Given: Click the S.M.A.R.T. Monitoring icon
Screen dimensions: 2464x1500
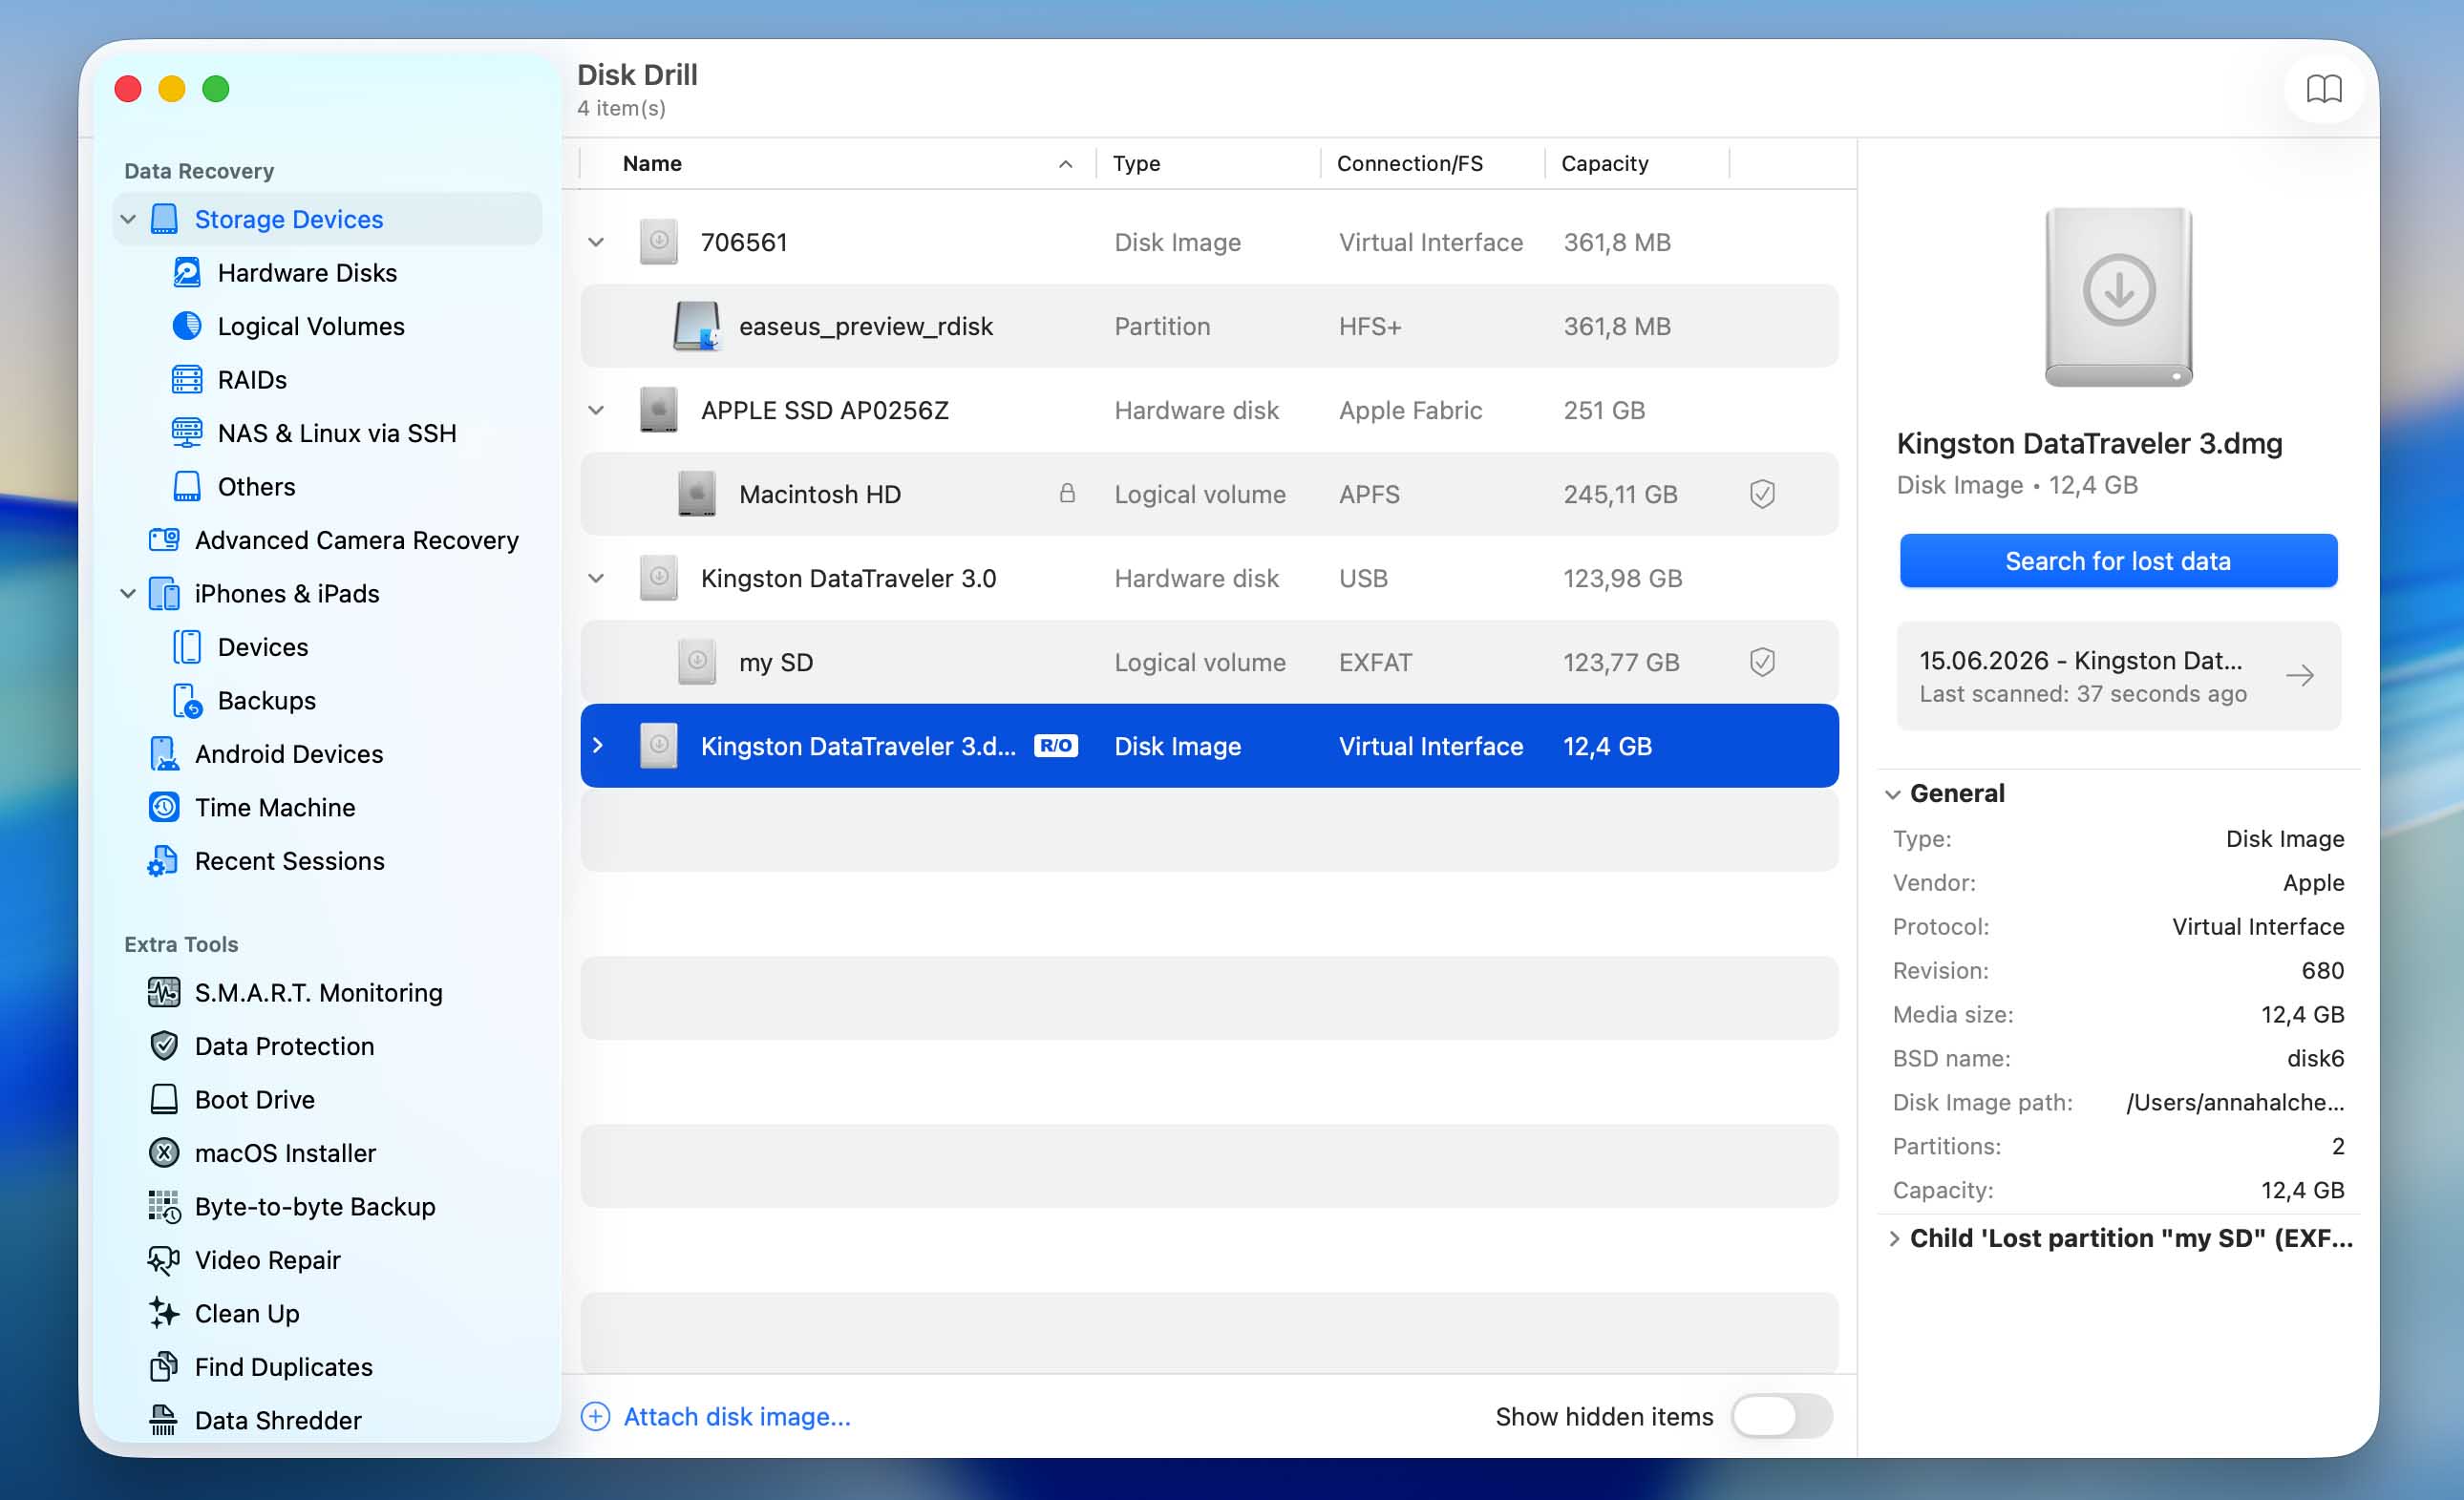Looking at the screenshot, I should coord(164,993).
